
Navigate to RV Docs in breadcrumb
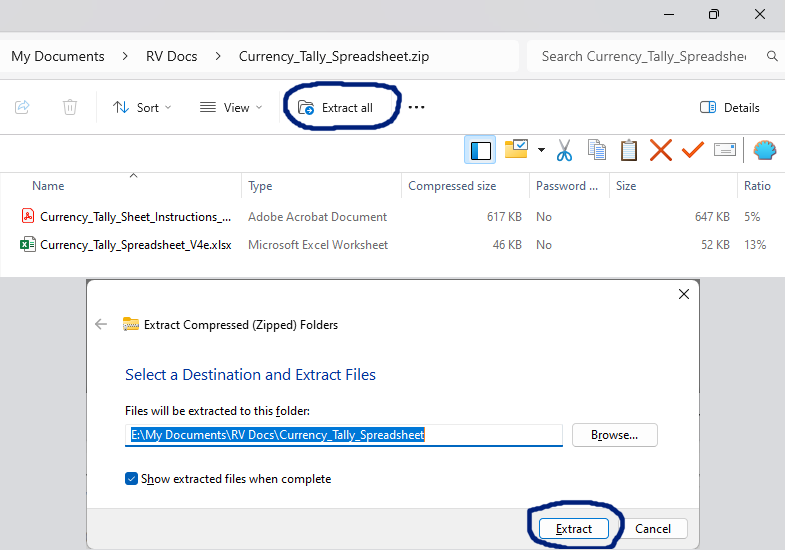pyautogui.click(x=171, y=56)
